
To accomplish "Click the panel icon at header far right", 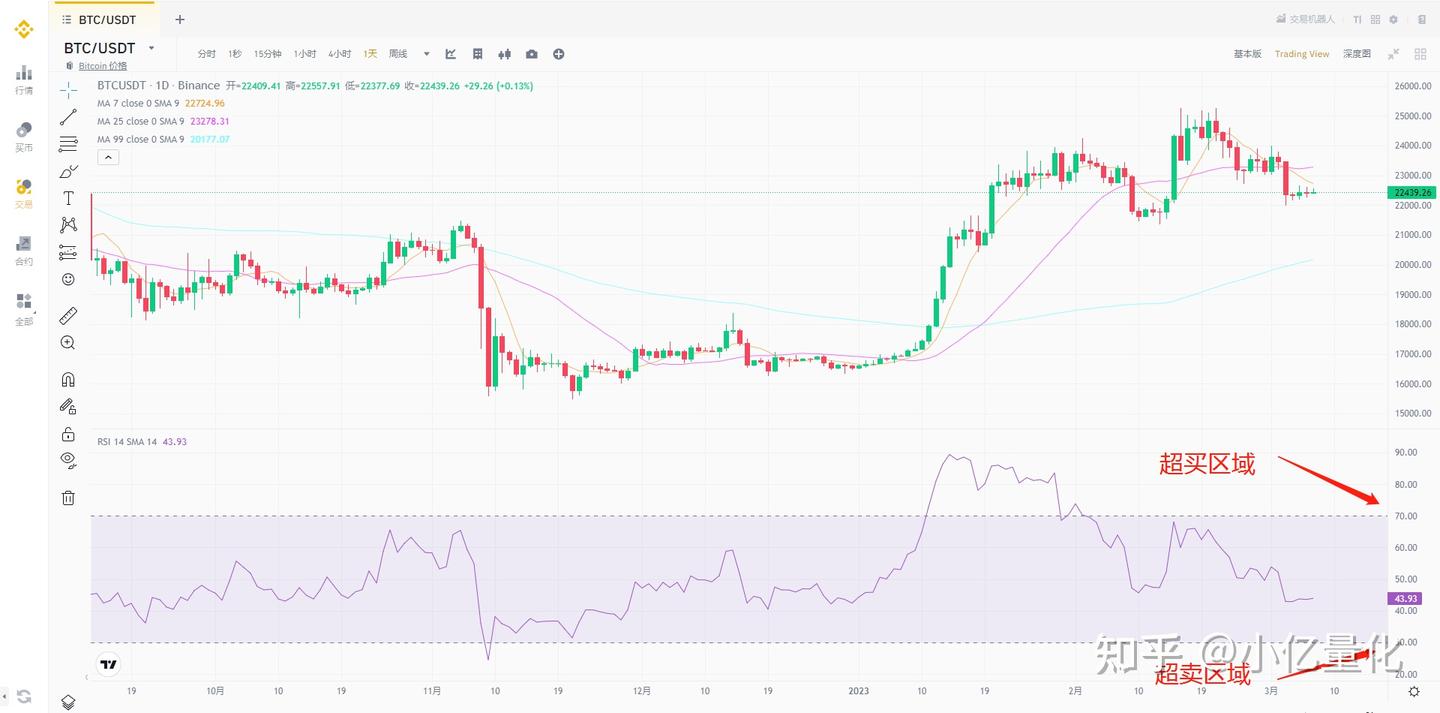I will pos(1421,19).
